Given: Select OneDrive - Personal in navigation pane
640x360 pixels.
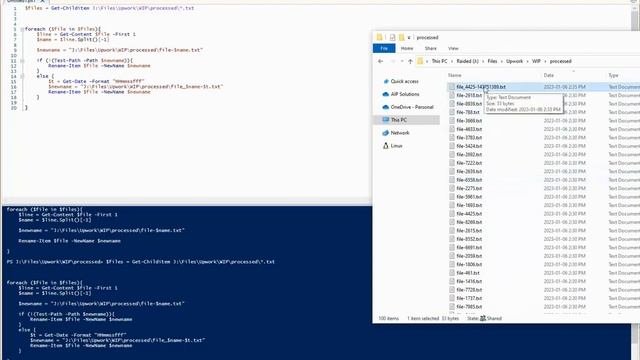Looking at the screenshot, I should pos(412,107).
